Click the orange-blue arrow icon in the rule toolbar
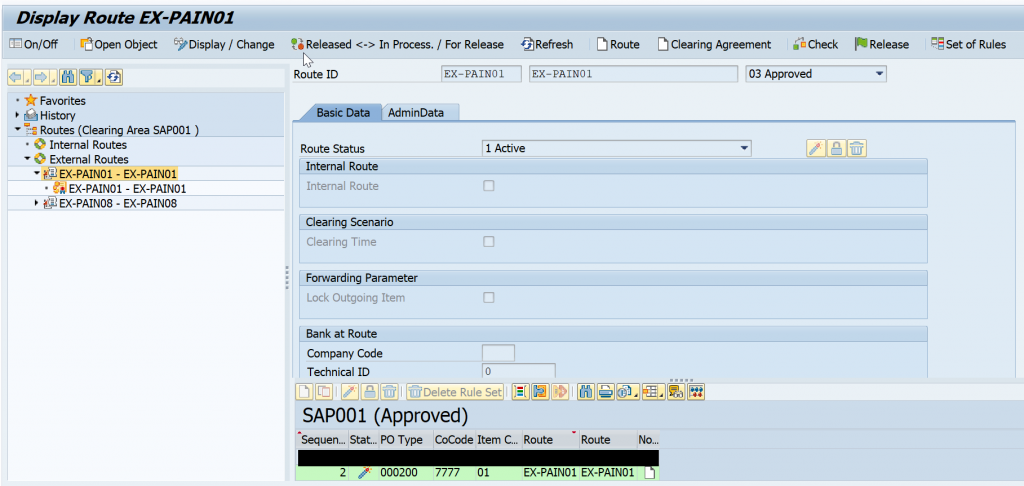This screenshot has width=1024, height=486. pyautogui.click(x=540, y=391)
